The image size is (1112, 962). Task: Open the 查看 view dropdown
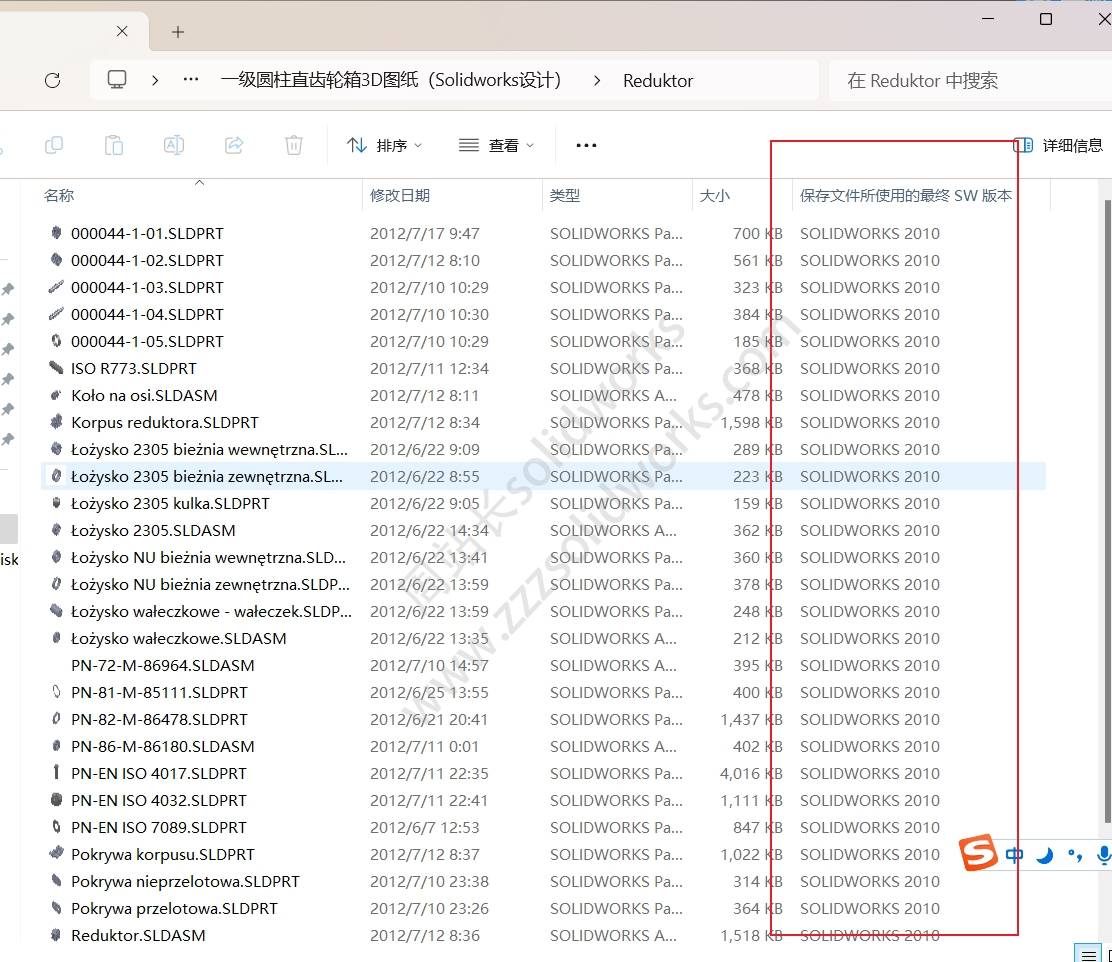click(x=497, y=146)
